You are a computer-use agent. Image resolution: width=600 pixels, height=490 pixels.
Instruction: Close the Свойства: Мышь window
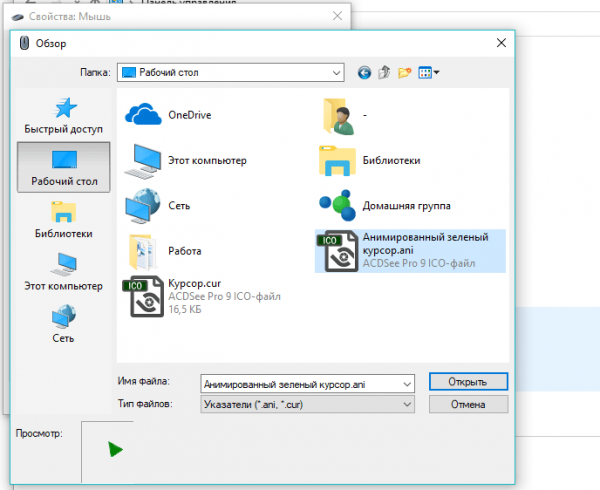pyautogui.click(x=338, y=16)
